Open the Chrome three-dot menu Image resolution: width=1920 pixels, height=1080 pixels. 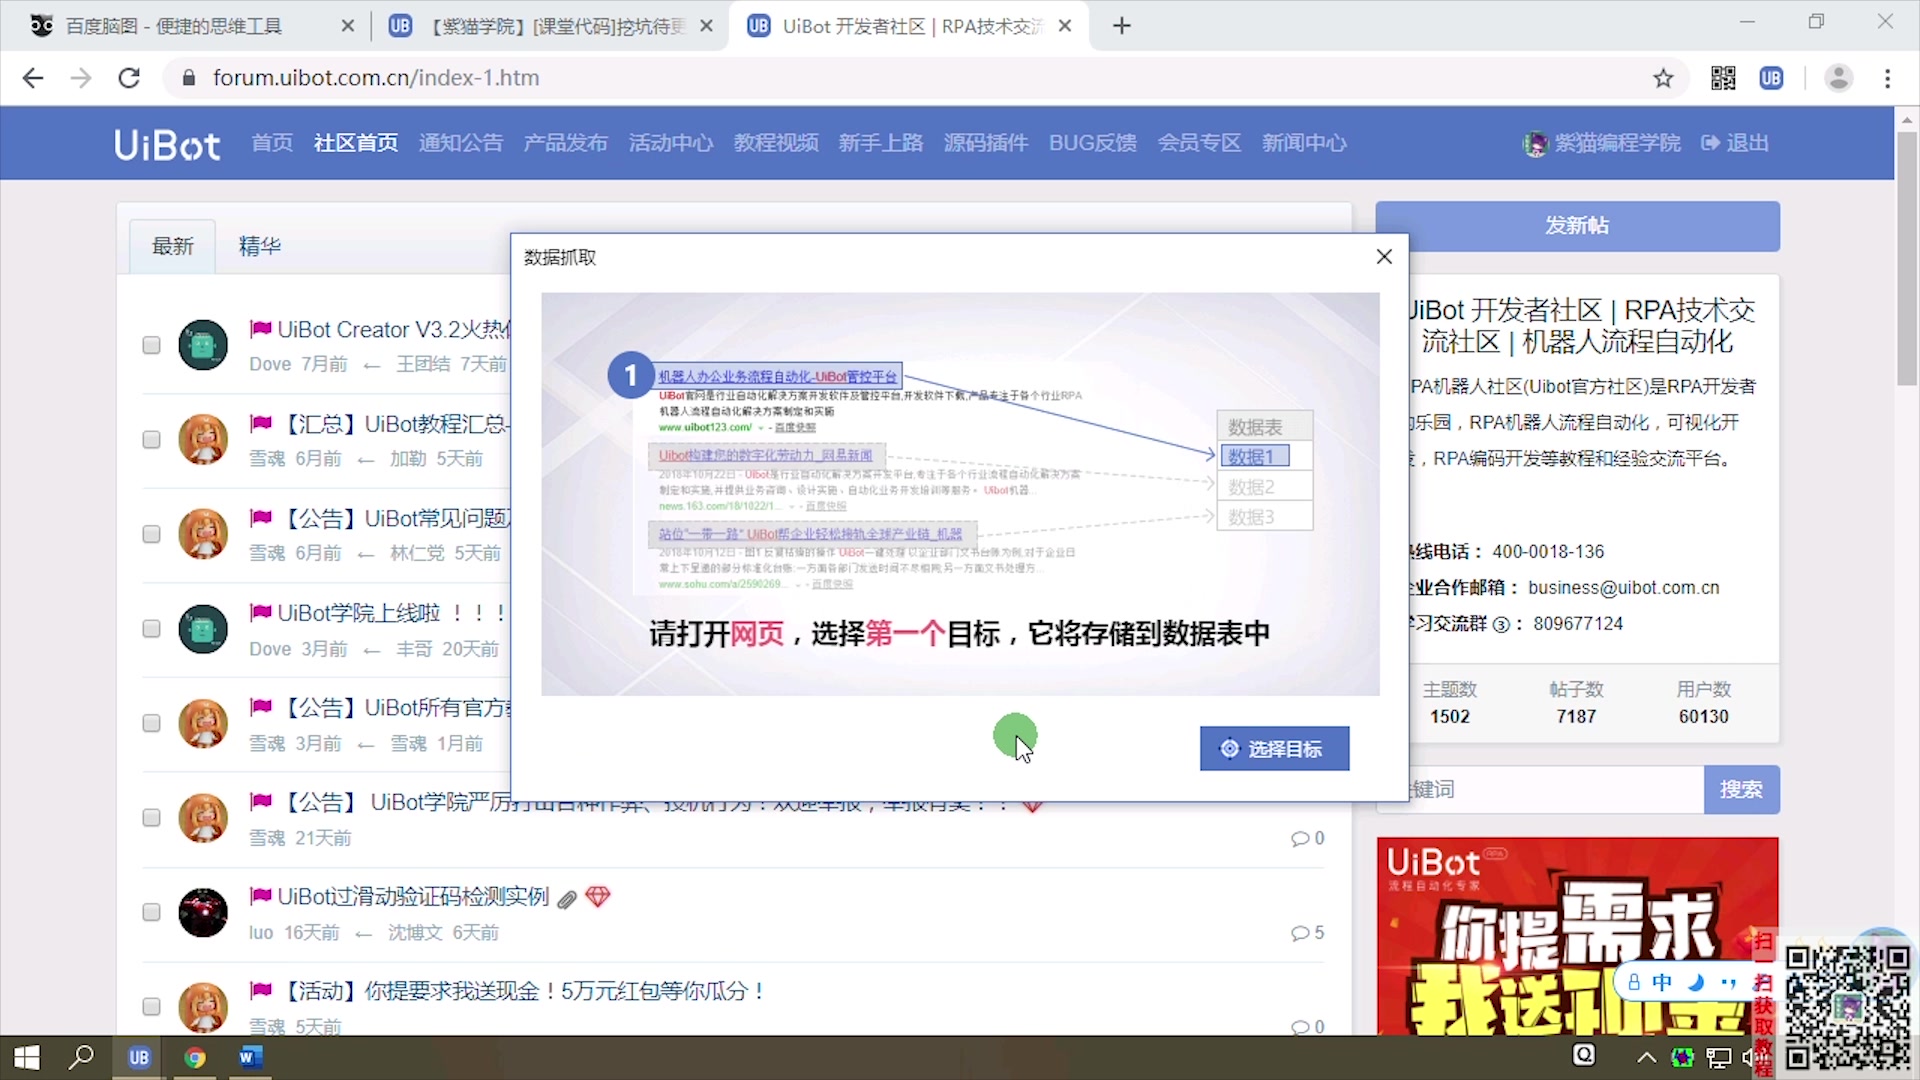[x=1887, y=78]
